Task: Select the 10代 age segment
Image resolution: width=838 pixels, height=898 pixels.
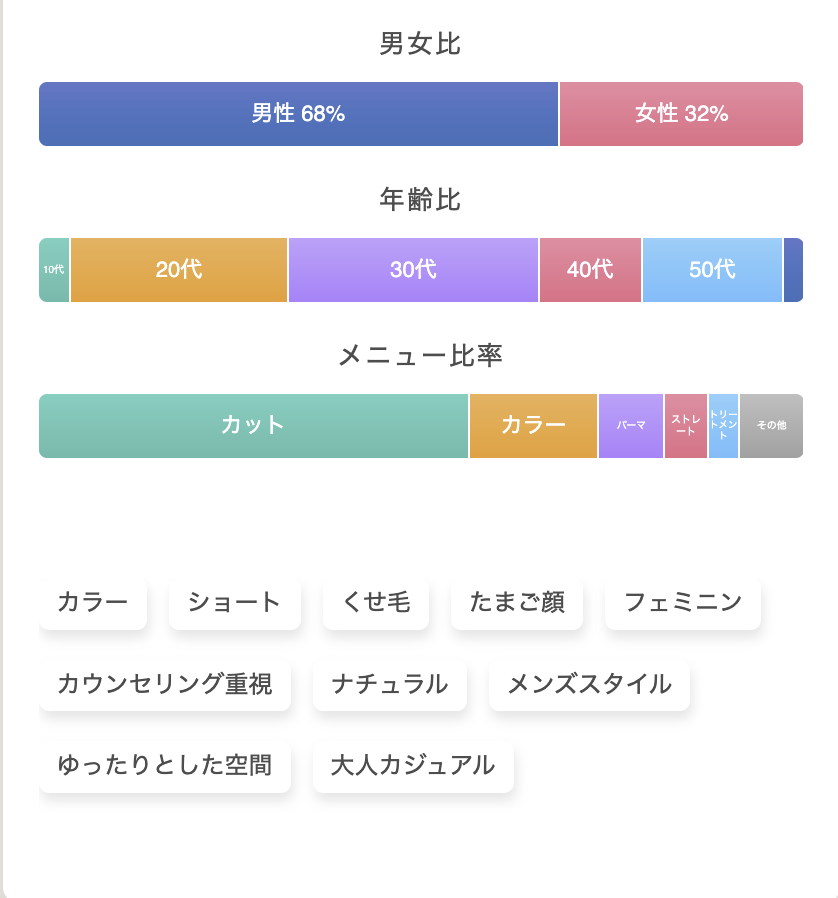Action: click(x=54, y=270)
